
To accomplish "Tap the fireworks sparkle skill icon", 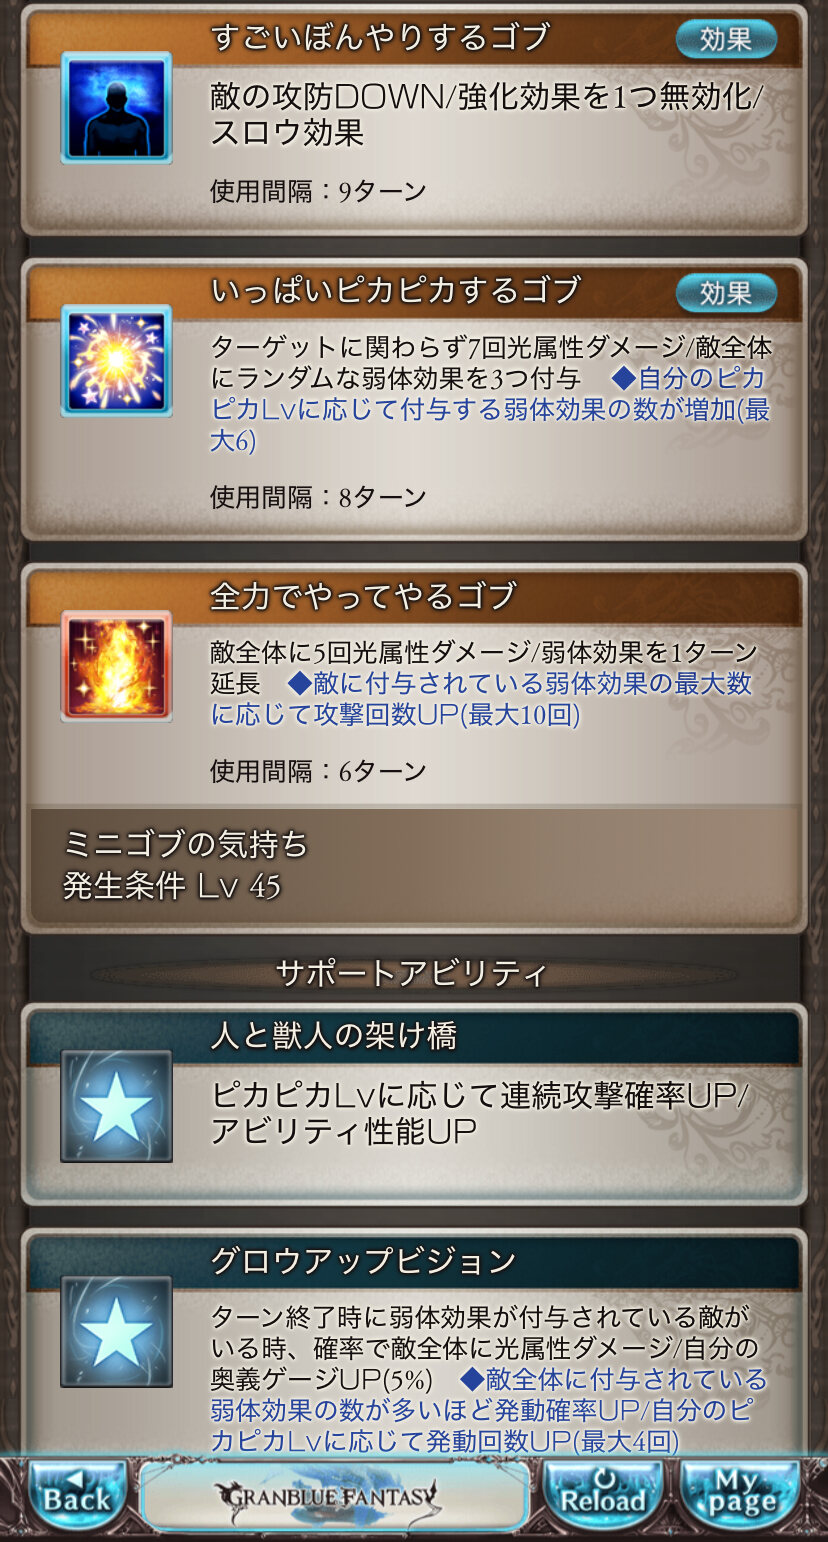I will click(116, 360).
